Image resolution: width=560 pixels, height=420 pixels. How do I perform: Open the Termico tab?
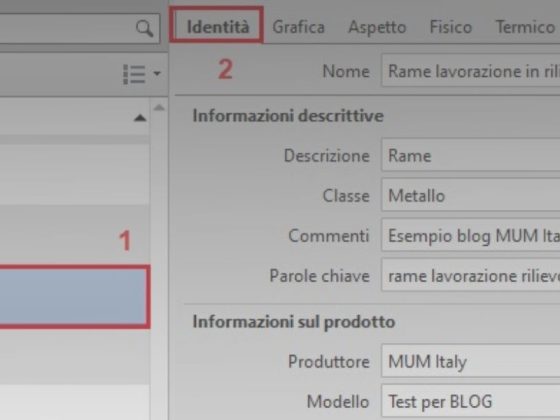click(x=525, y=27)
